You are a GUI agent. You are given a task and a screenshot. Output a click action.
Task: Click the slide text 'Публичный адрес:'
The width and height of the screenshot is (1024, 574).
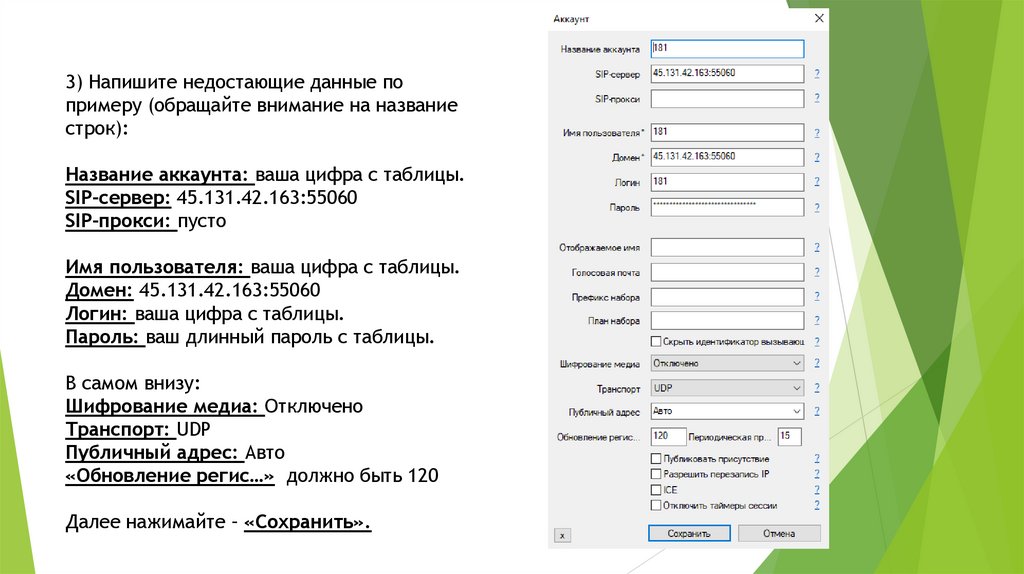click(x=152, y=453)
